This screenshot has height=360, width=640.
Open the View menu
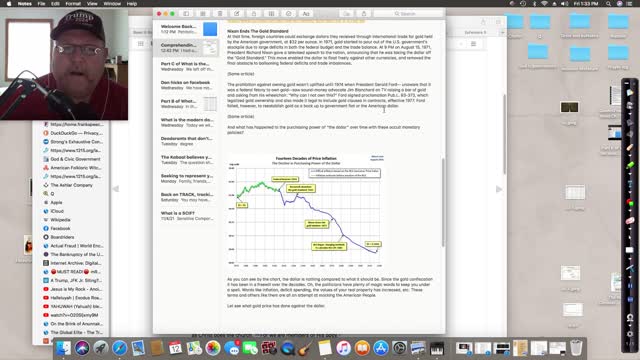92,4
